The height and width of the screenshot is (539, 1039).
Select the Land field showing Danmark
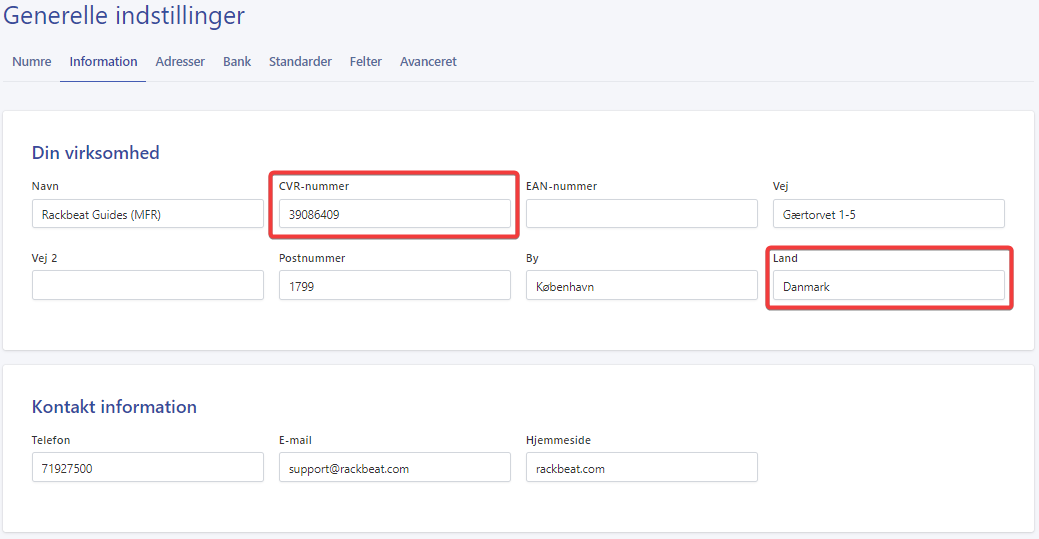coord(888,286)
